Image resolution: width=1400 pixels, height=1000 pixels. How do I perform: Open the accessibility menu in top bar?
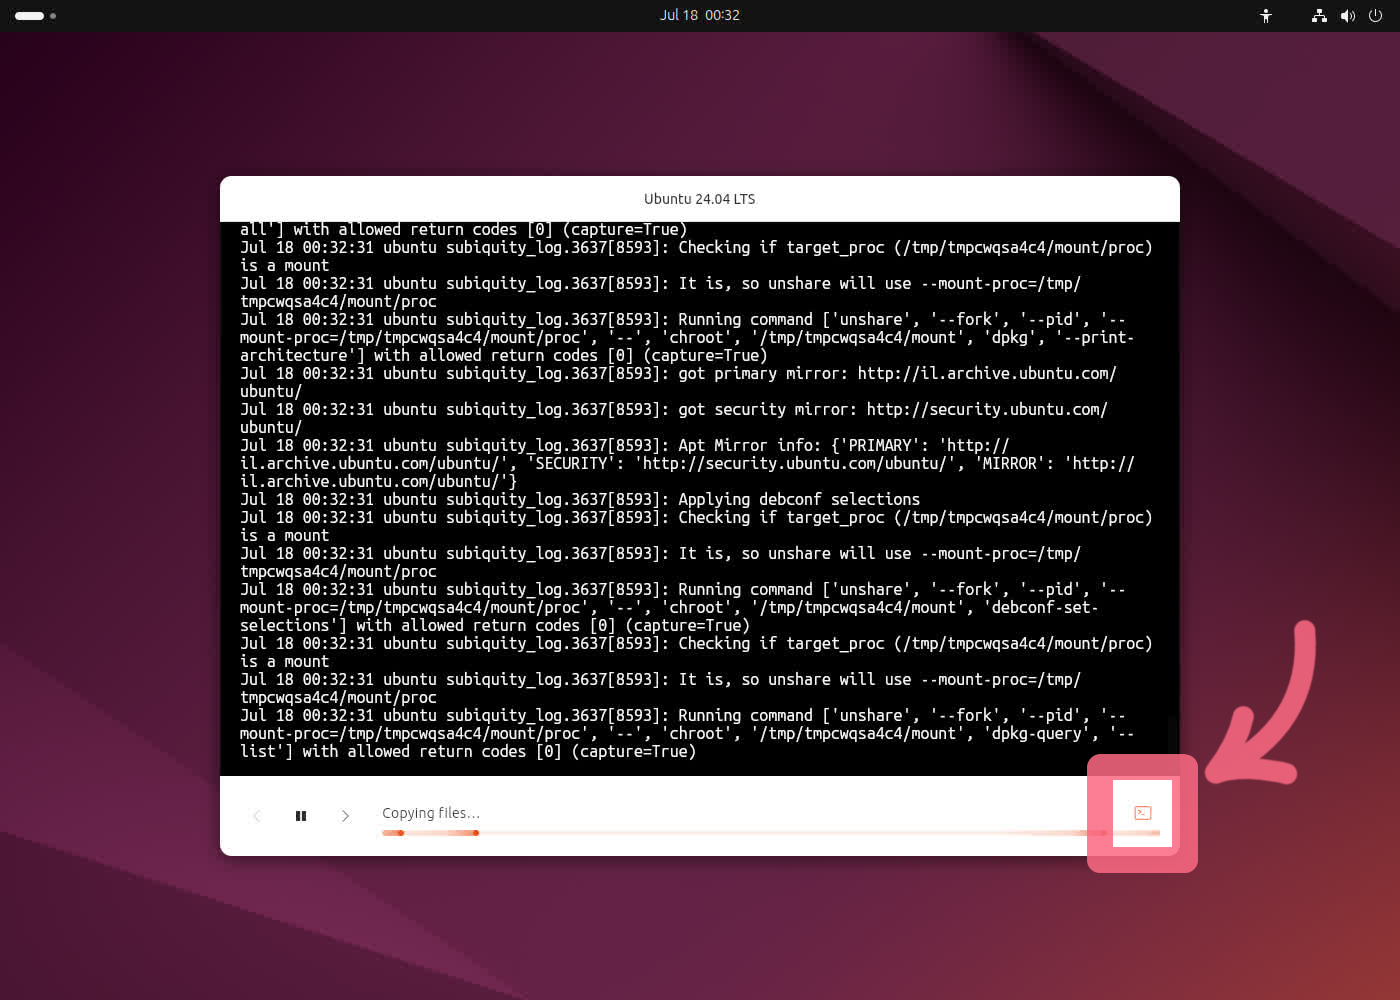(x=1266, y=16)
